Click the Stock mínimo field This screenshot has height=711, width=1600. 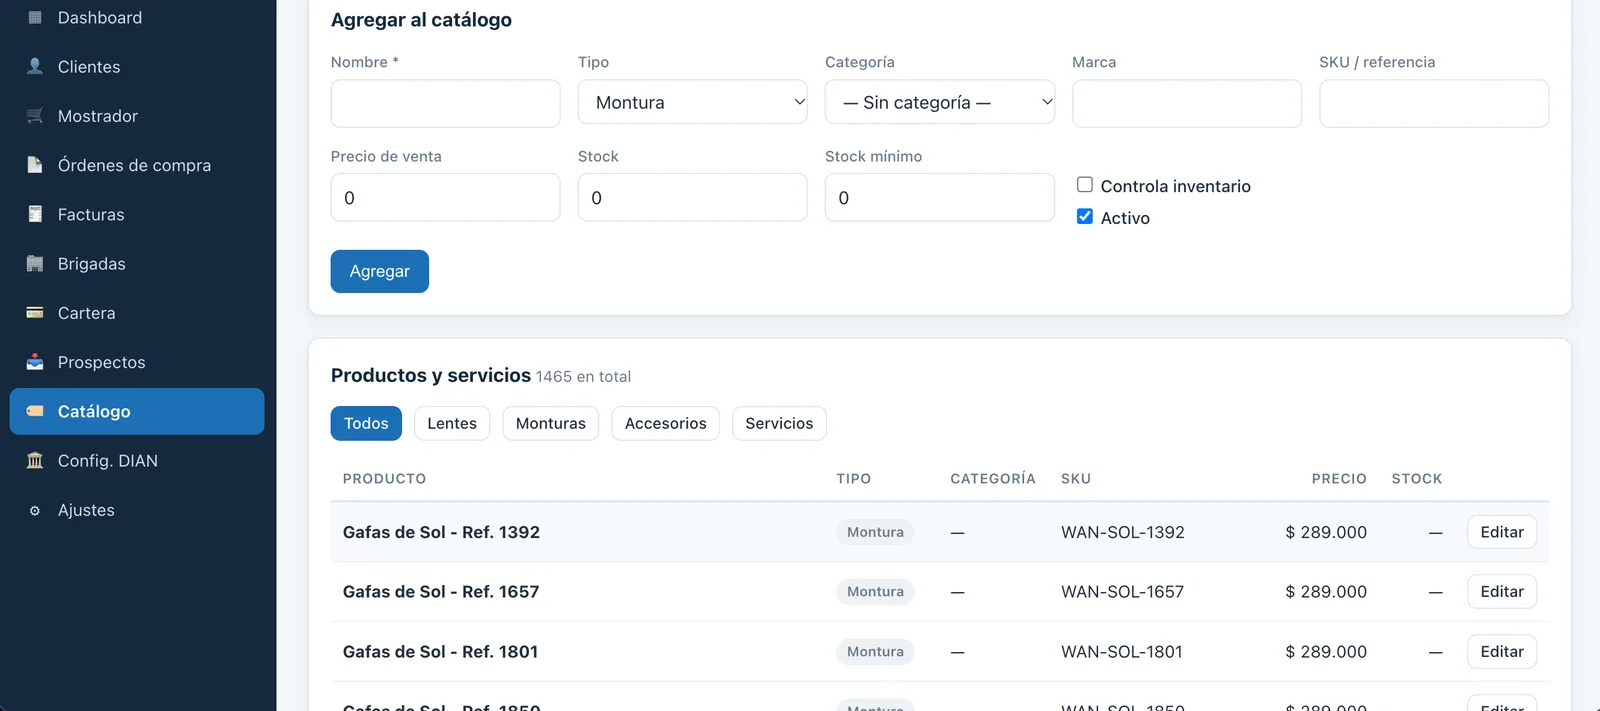pyautogui.click(x=940, y=198)
